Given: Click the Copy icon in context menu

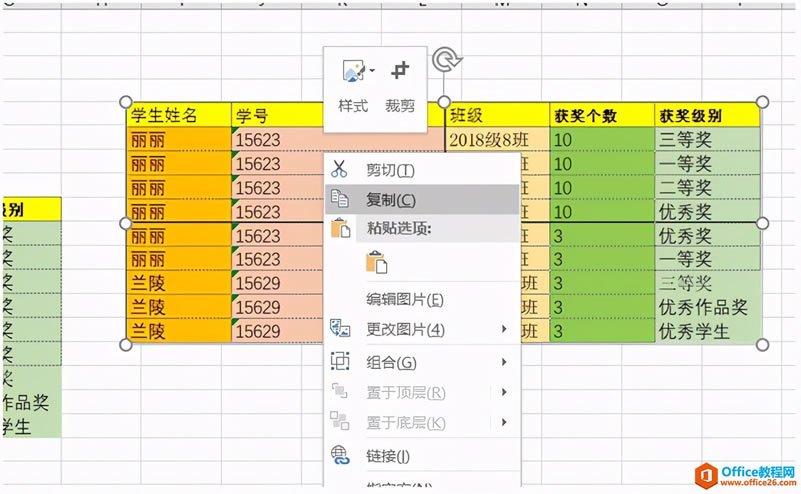Looking at the screenshot, I should [x=340, y=198].
